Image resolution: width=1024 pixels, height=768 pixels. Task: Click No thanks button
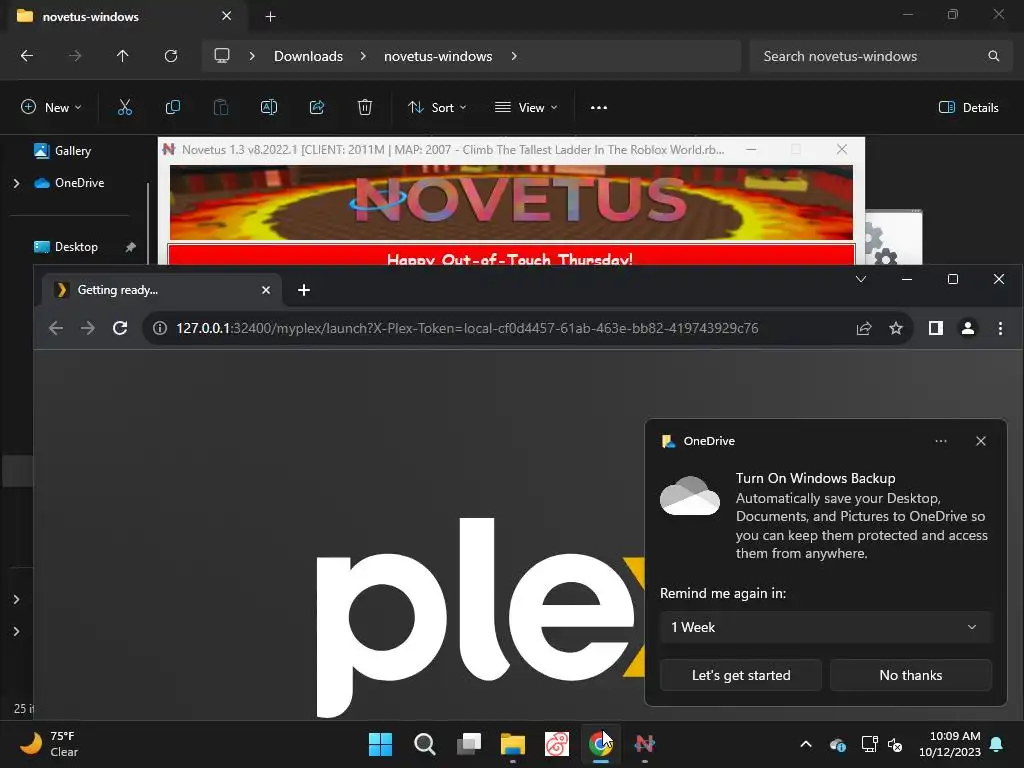[x=910, y=675]
